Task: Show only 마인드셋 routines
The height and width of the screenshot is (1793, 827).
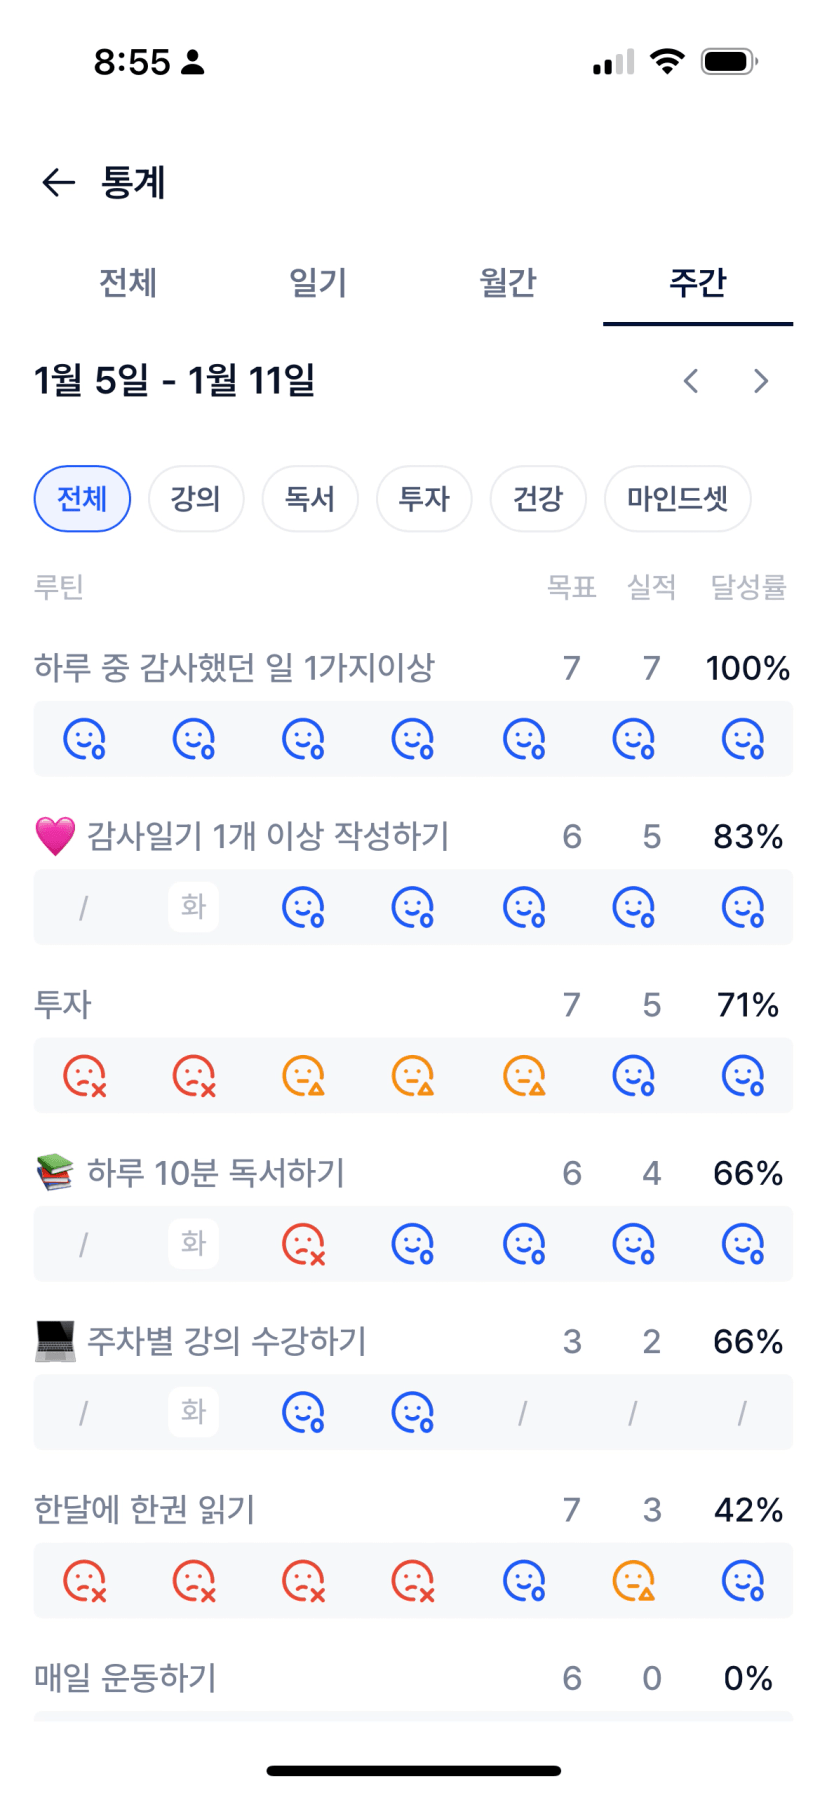Action: [677, 499]
